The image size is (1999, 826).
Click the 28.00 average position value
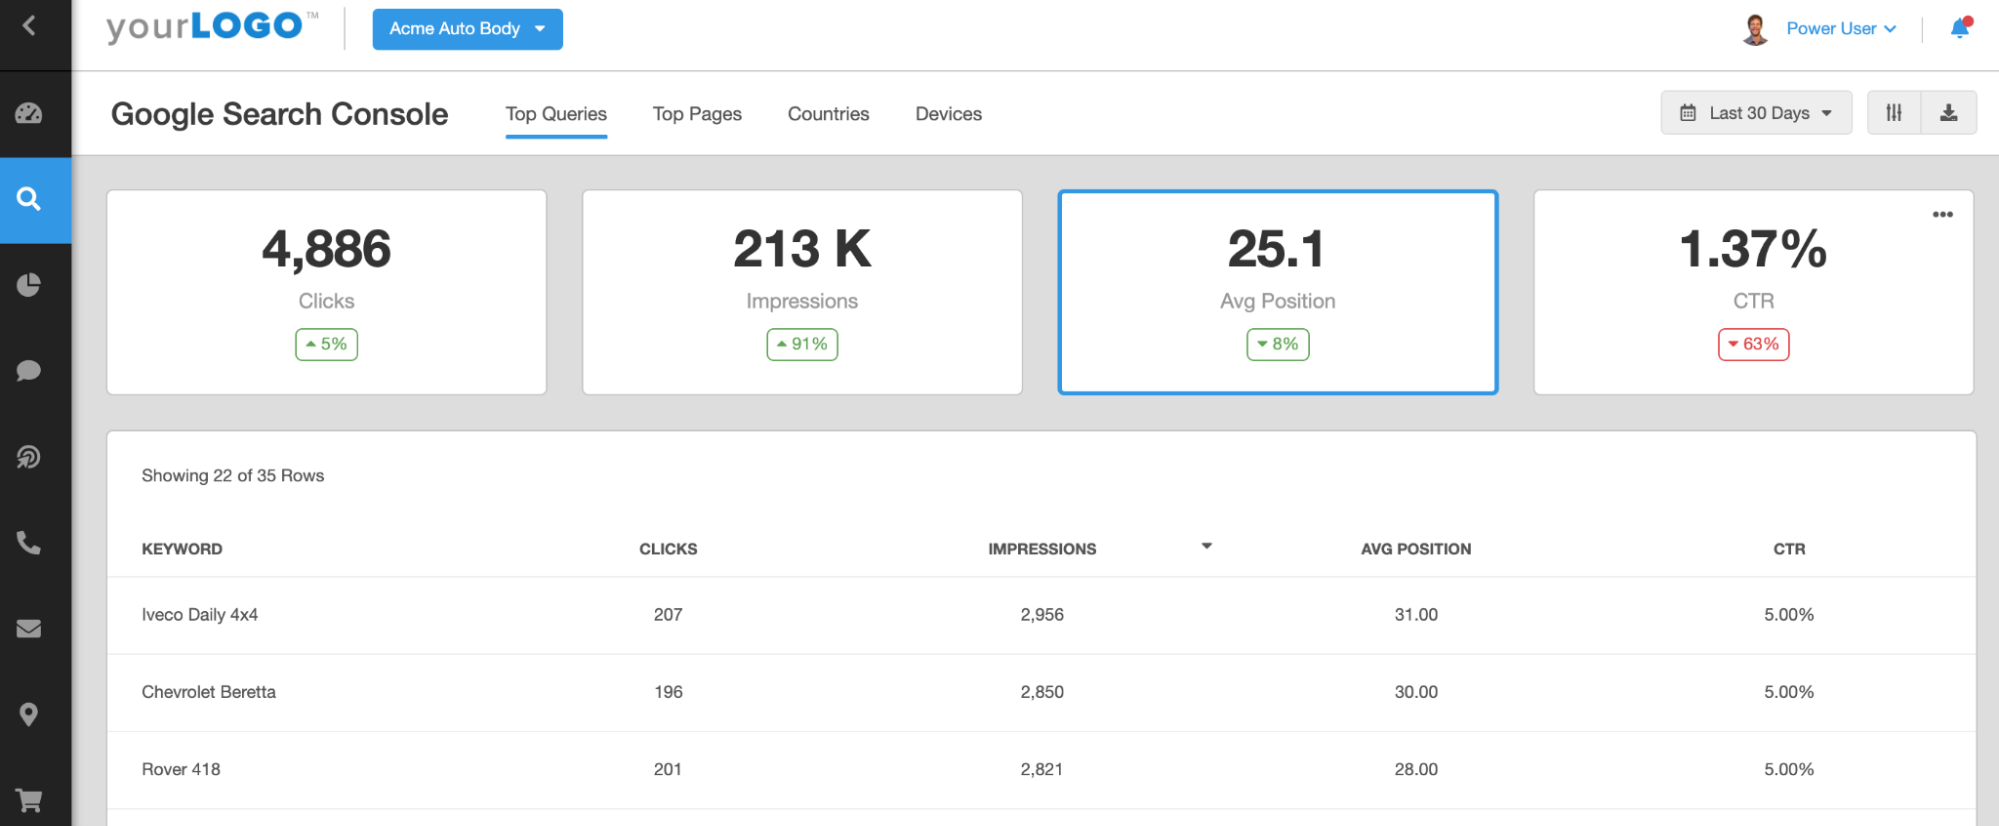click(x=1416, y=769)
